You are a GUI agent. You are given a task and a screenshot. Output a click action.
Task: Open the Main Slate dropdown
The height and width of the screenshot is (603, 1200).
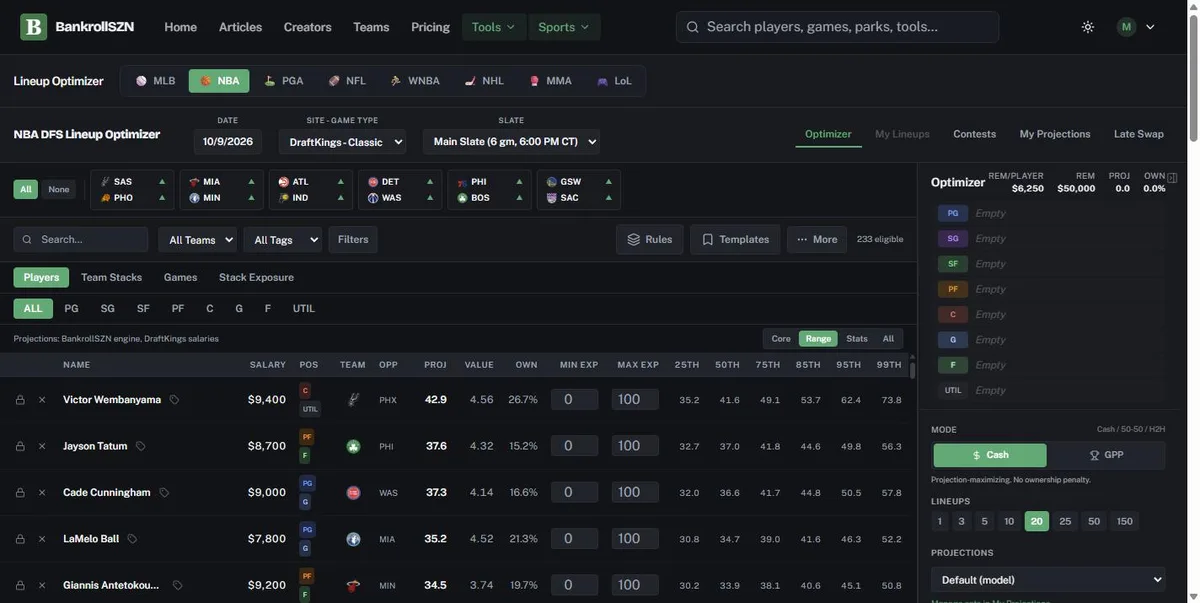pos(511,142)
